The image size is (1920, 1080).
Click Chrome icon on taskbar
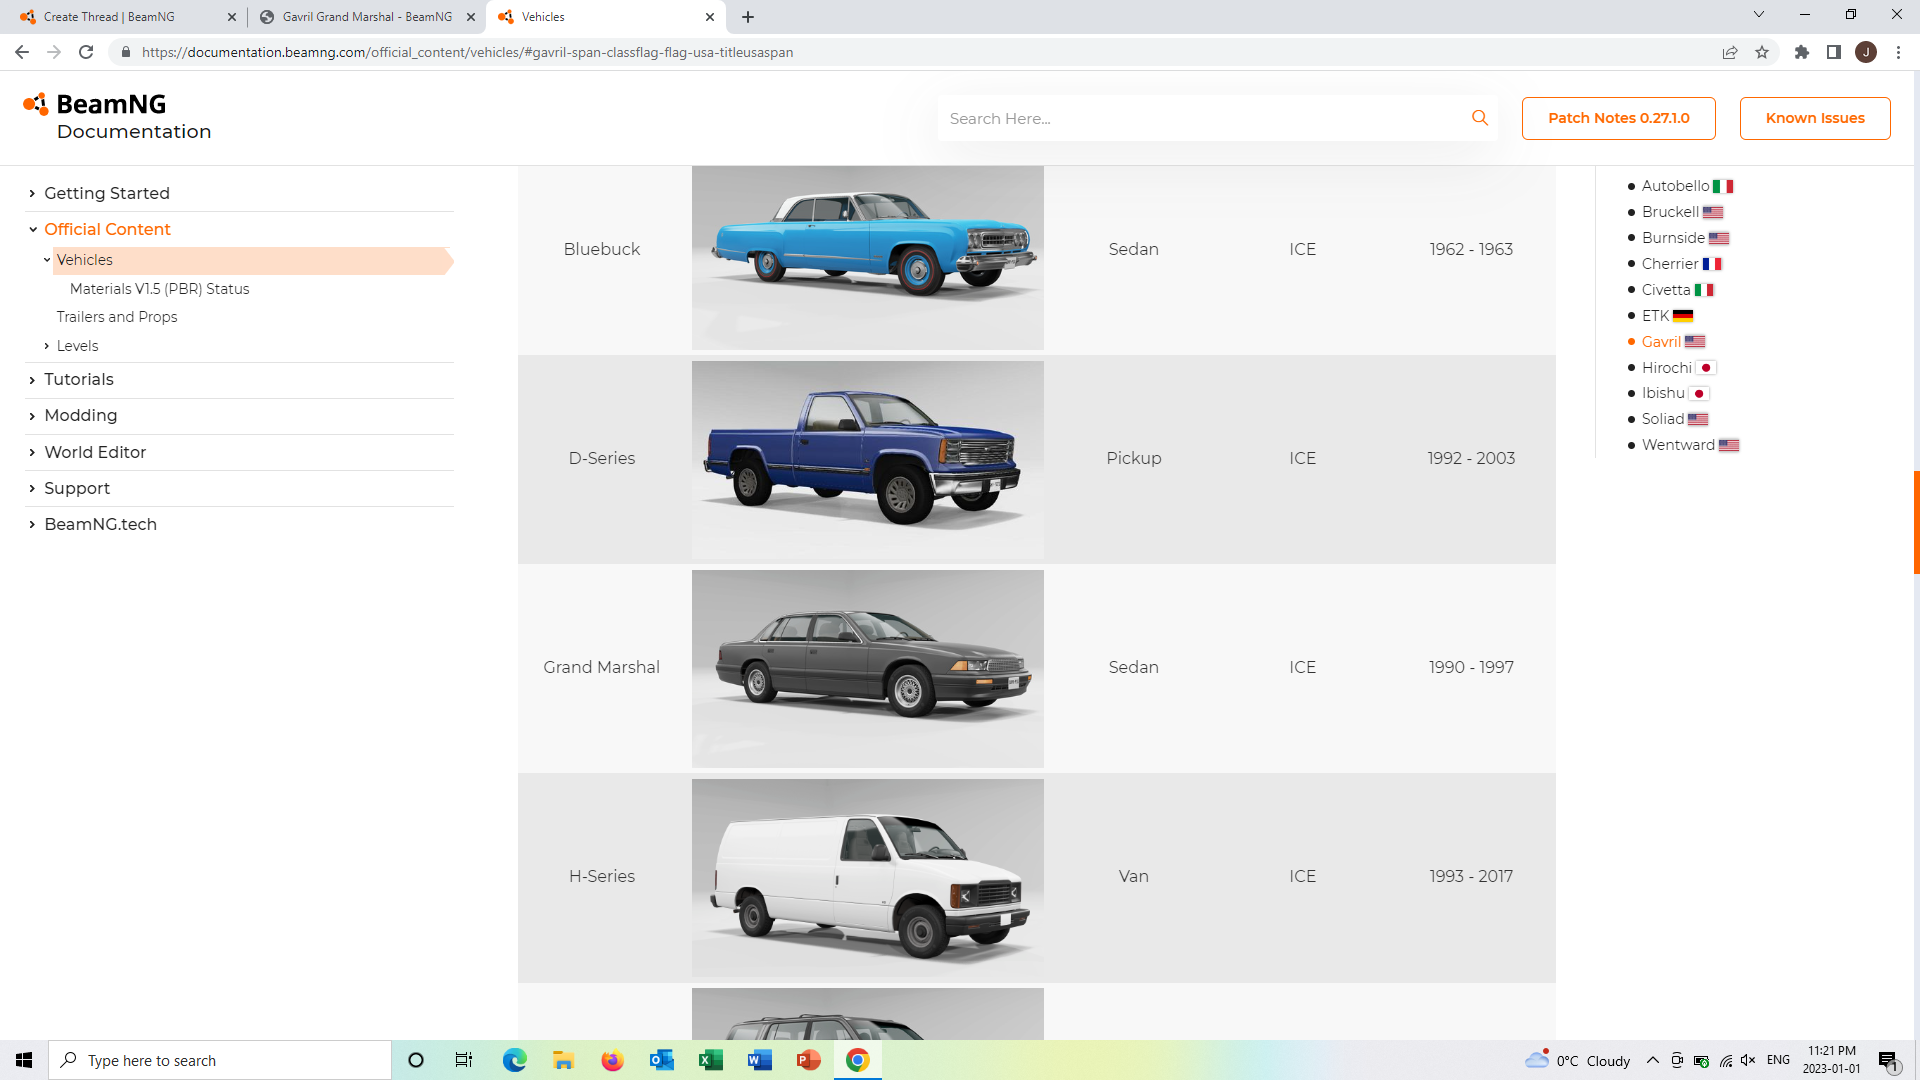pos(857,1060)
